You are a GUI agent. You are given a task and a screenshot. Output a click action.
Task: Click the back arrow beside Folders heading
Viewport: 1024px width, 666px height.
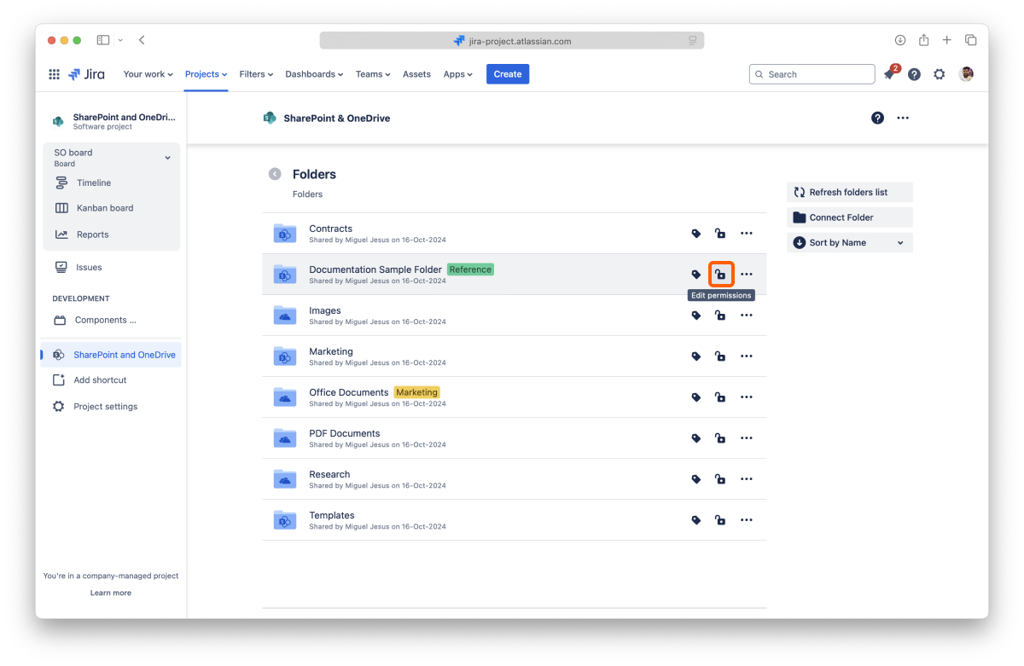(x=275, y=174)
